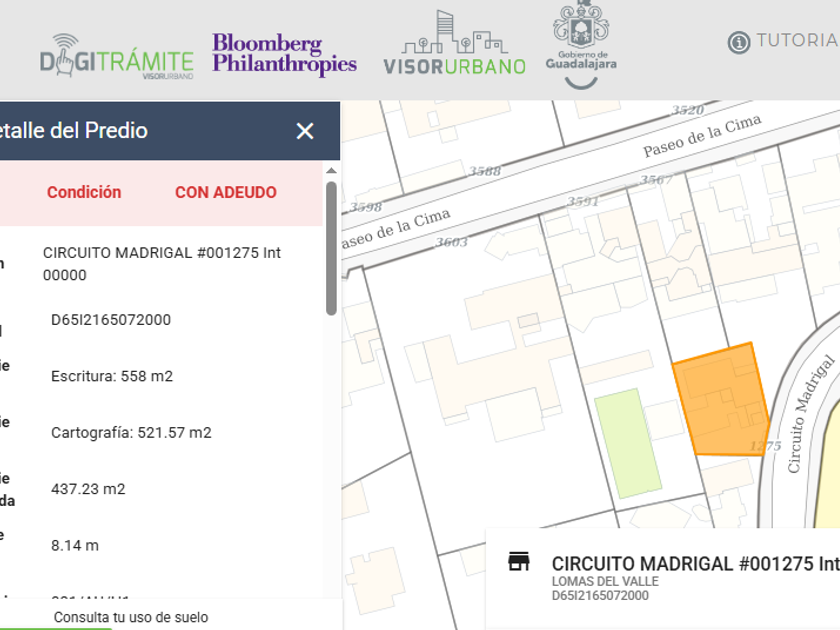Open the Gobierno de Guadalajara crest logo

(x=581, y=45)
